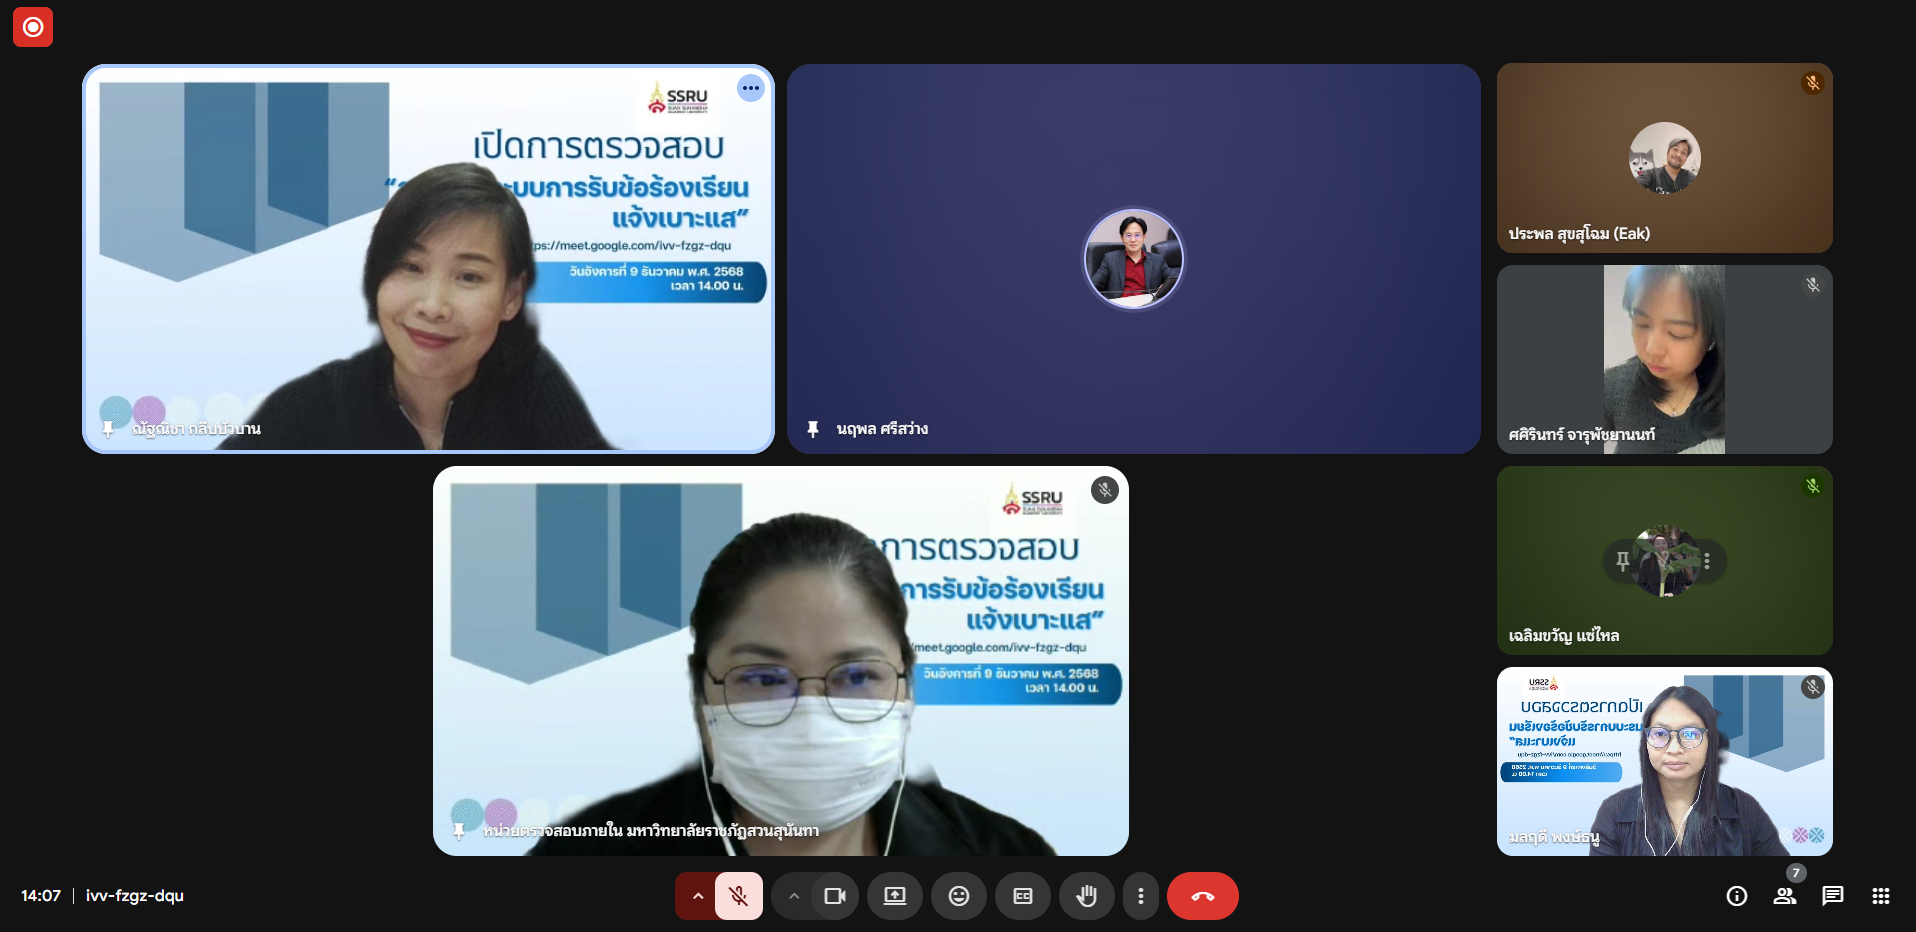Open three-dot menu on เฉลิมขวัญ แซ่ไหล tile
This screenshot has height=932, width=1916.
[x=1707, y=561]
